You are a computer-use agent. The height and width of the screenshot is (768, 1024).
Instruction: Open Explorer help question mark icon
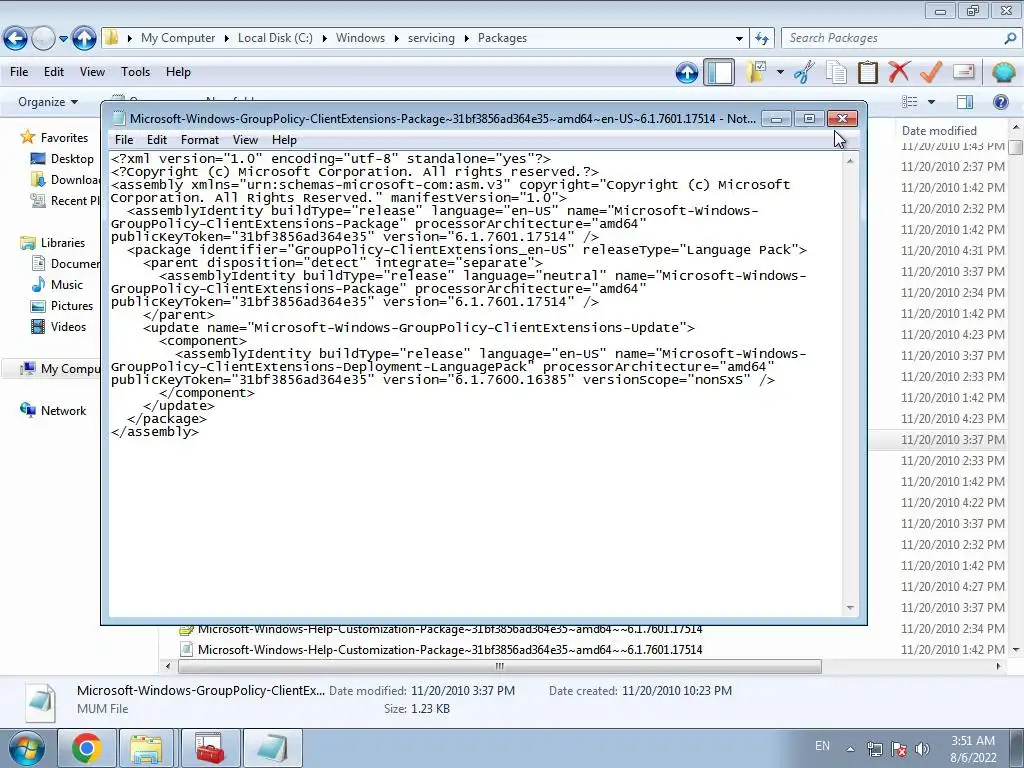coord(1000,102)
